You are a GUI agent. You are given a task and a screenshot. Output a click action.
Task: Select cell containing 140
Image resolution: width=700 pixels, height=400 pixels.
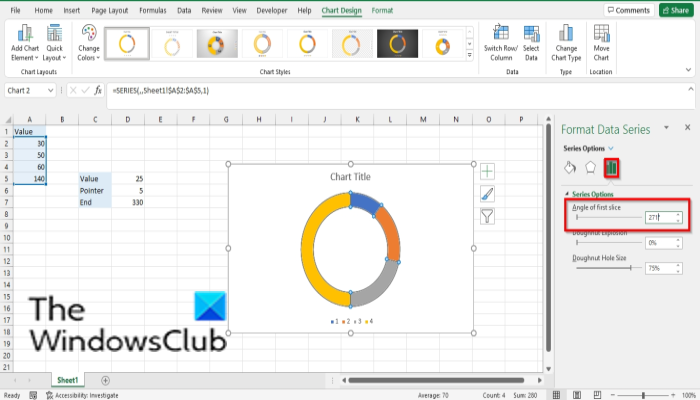[29, 179]
